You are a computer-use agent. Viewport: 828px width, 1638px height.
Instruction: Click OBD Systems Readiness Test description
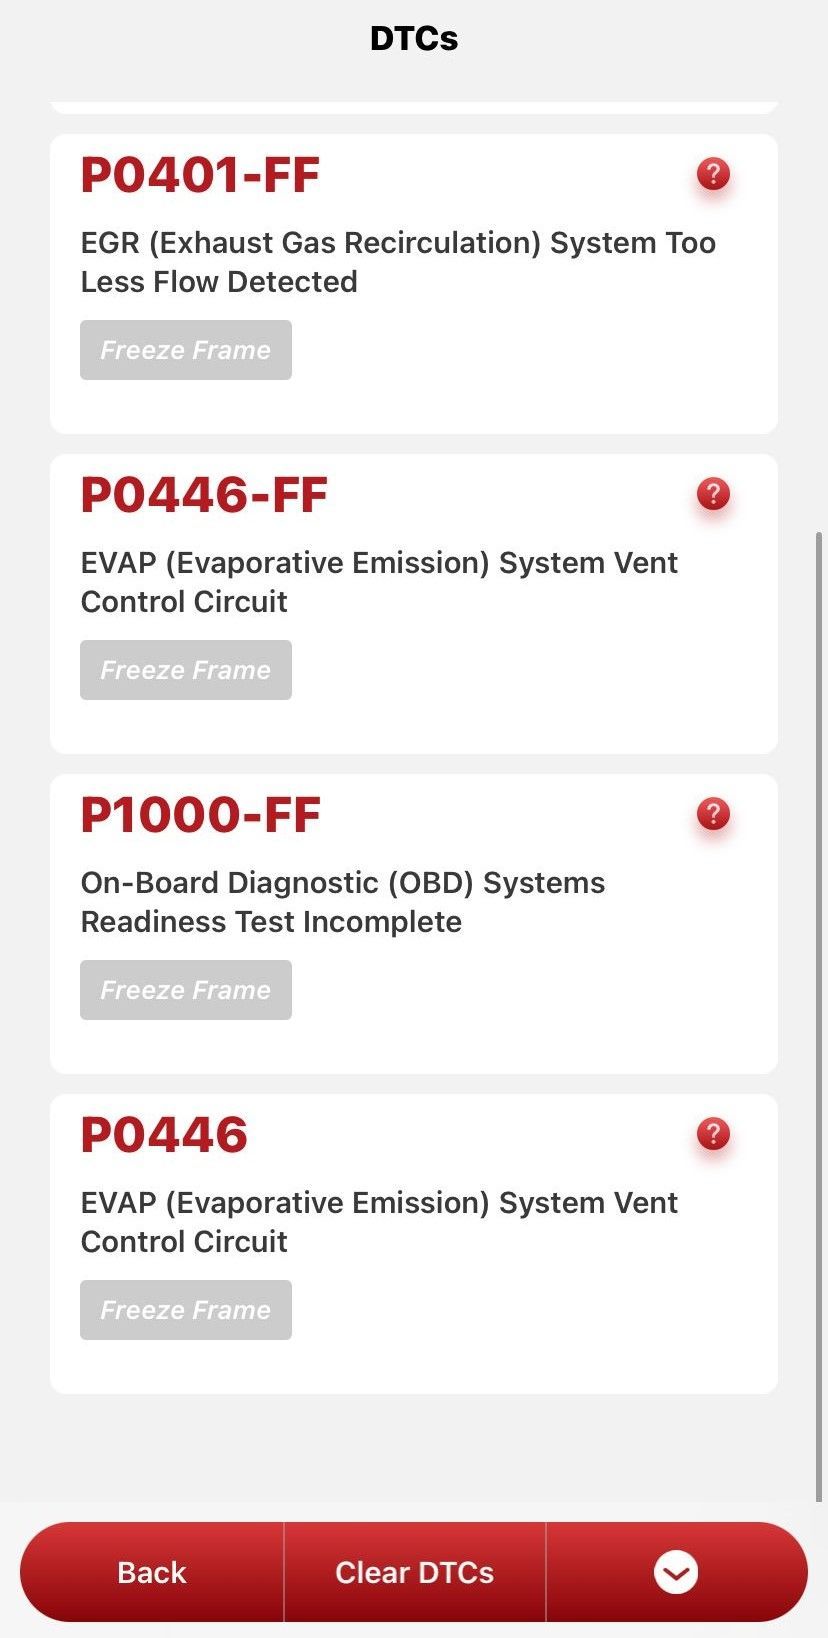pos(342,902)
